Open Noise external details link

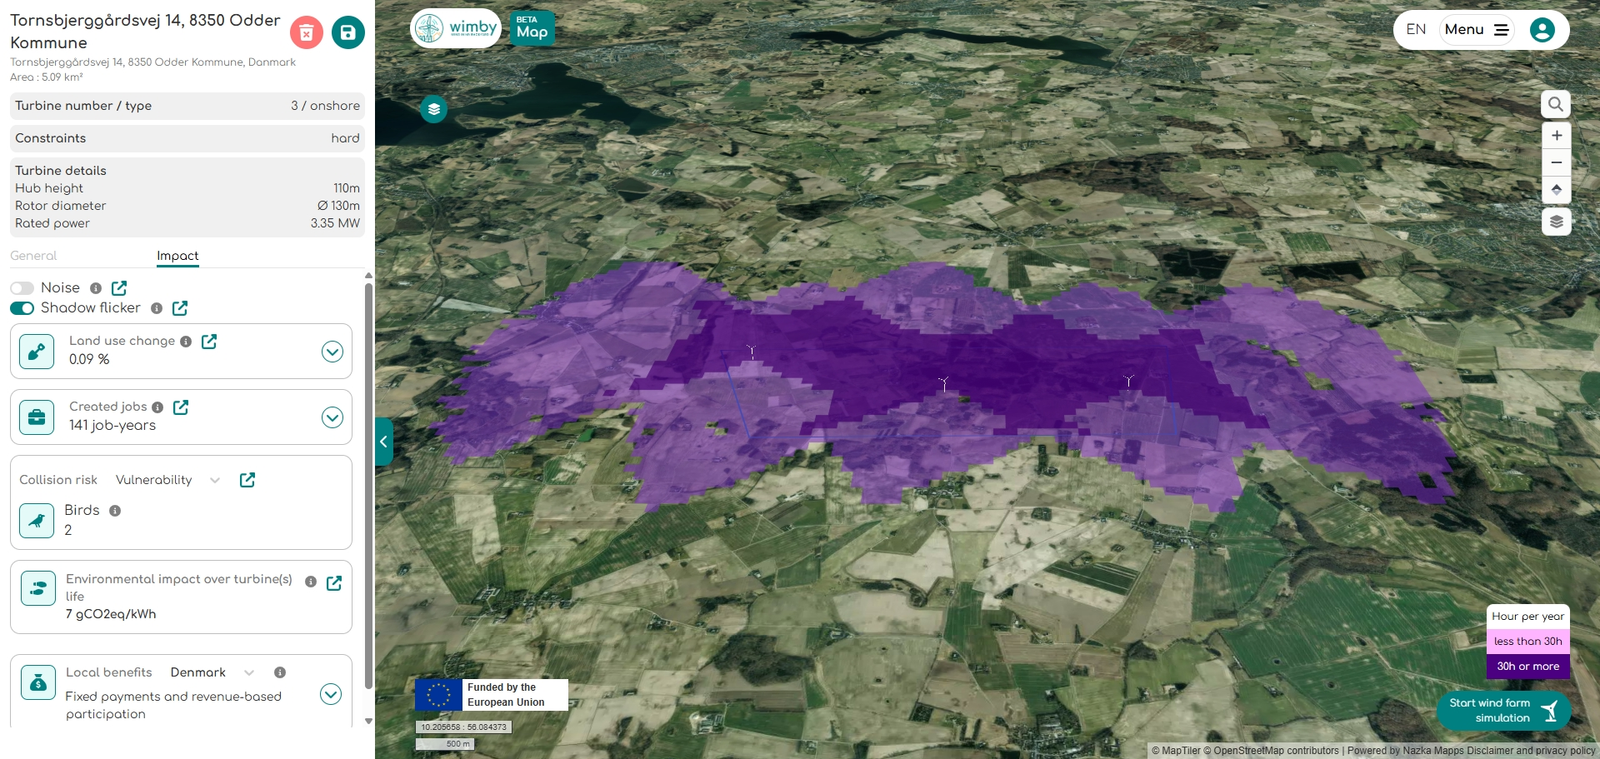point(119,288)
